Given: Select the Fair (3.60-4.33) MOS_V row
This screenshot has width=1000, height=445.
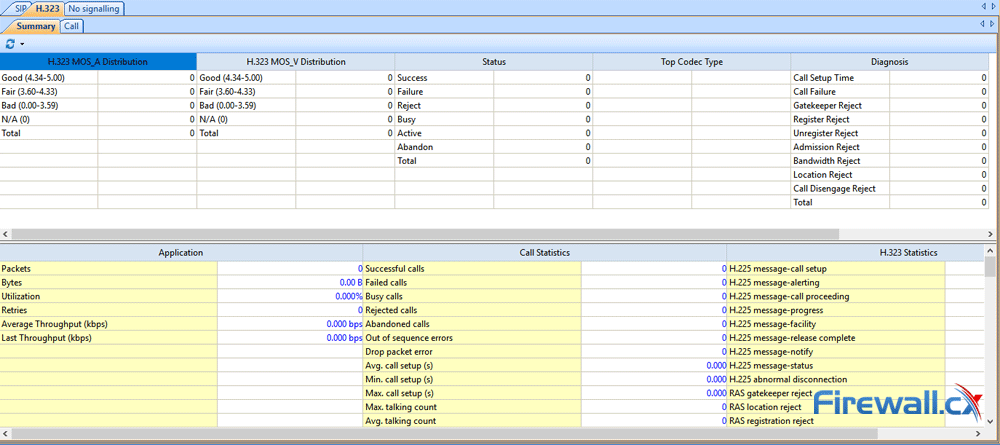Looking at the screenshot, I should click(296, 91).
